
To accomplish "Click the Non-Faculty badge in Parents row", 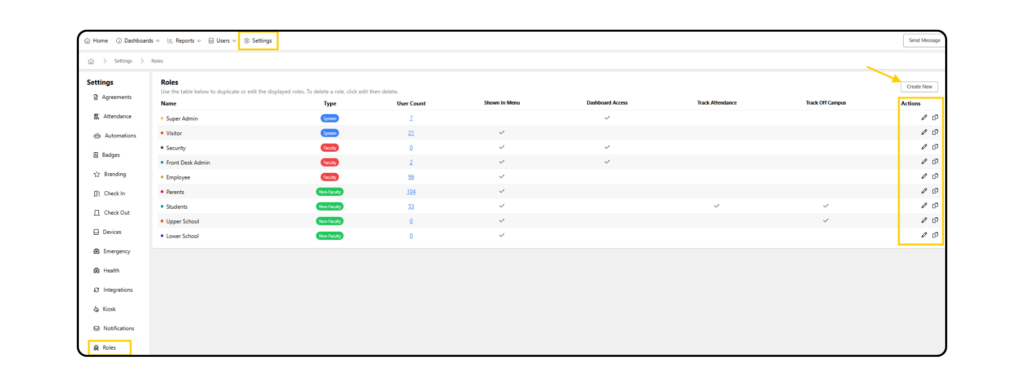I will [x=330, y=191].
